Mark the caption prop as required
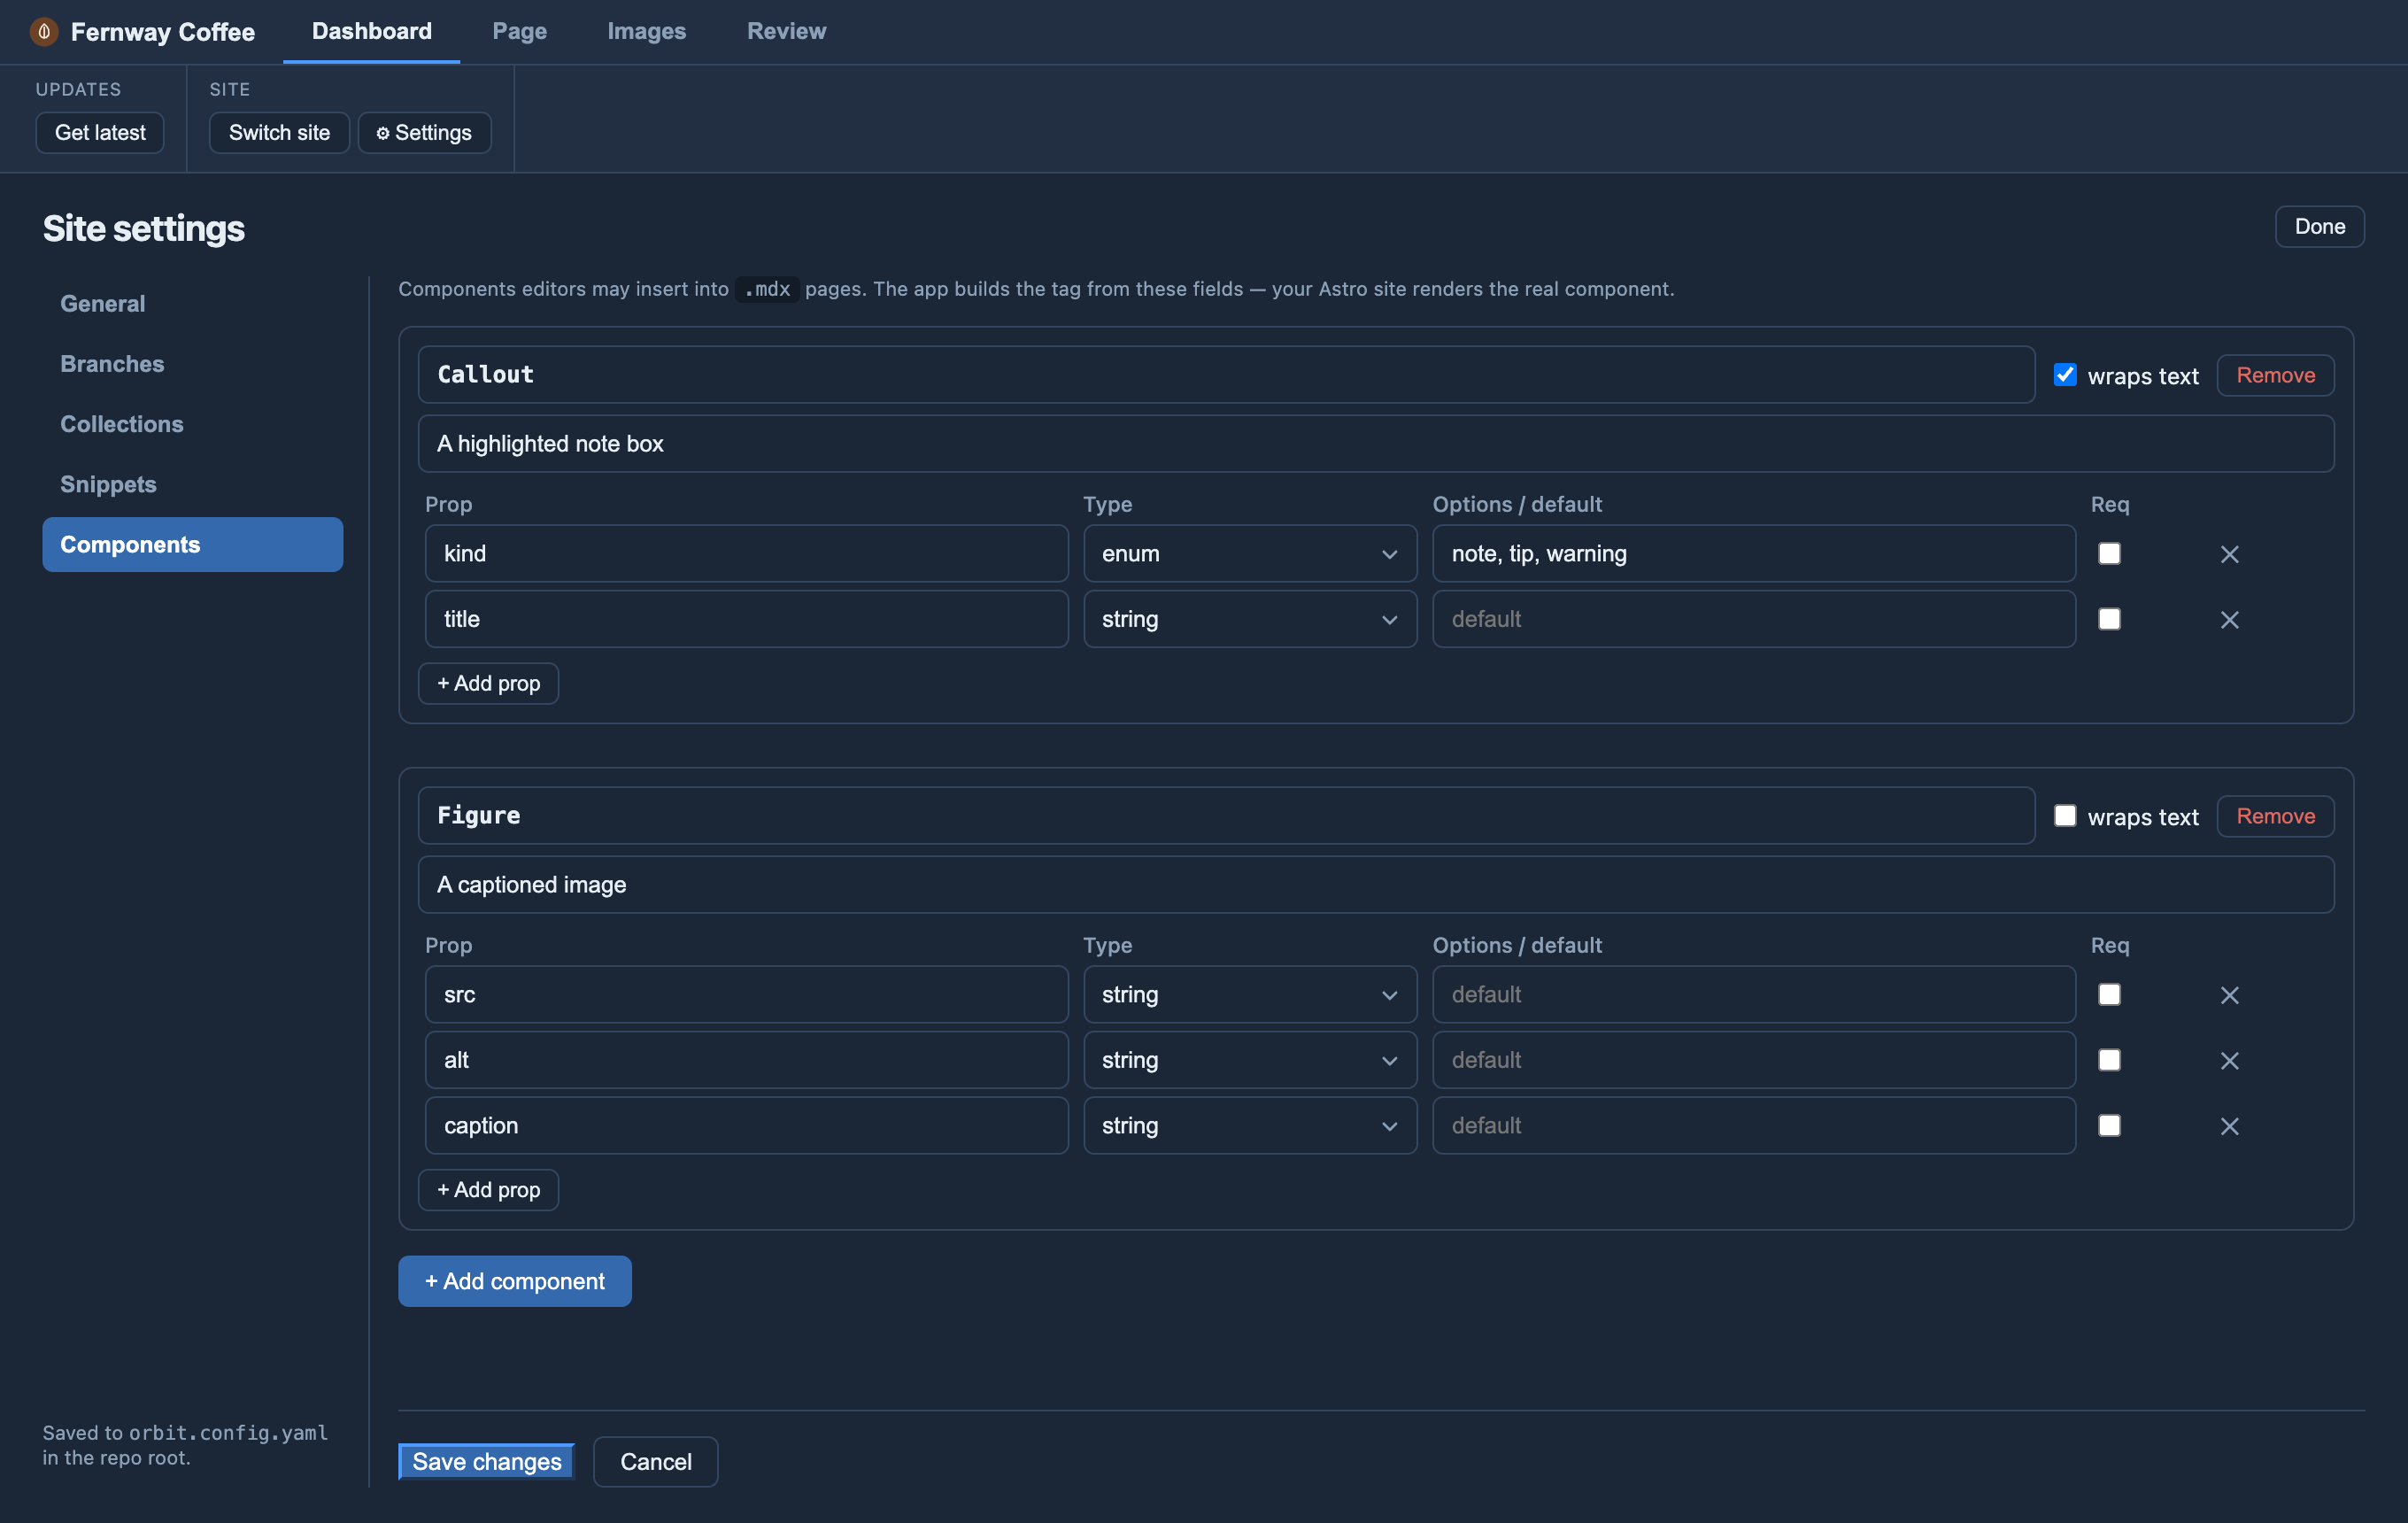The height and width of the screenshot is (1523, 2408). coord(2109,1126)
